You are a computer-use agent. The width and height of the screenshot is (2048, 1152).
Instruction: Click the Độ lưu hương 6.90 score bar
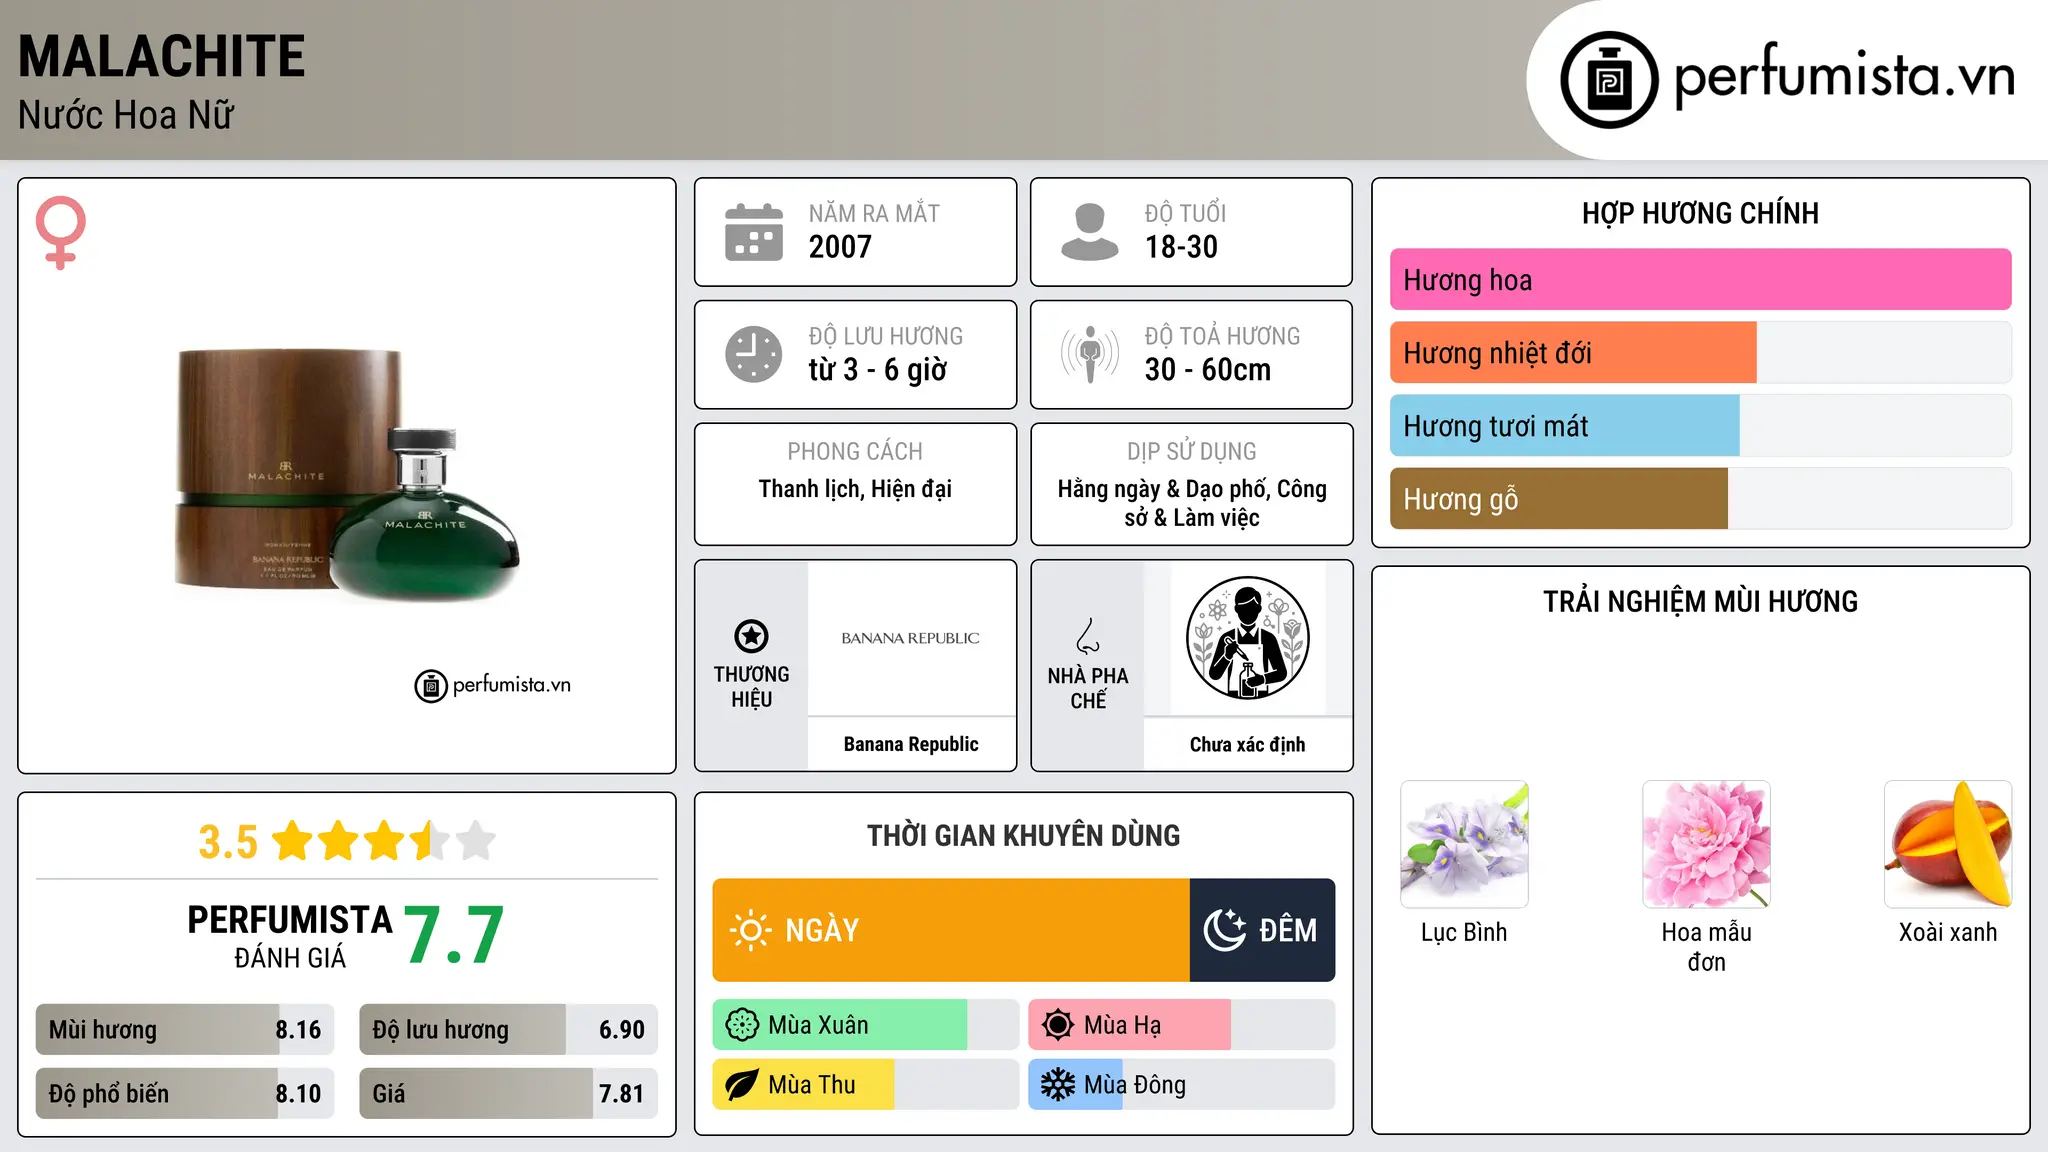[508, 1029]
